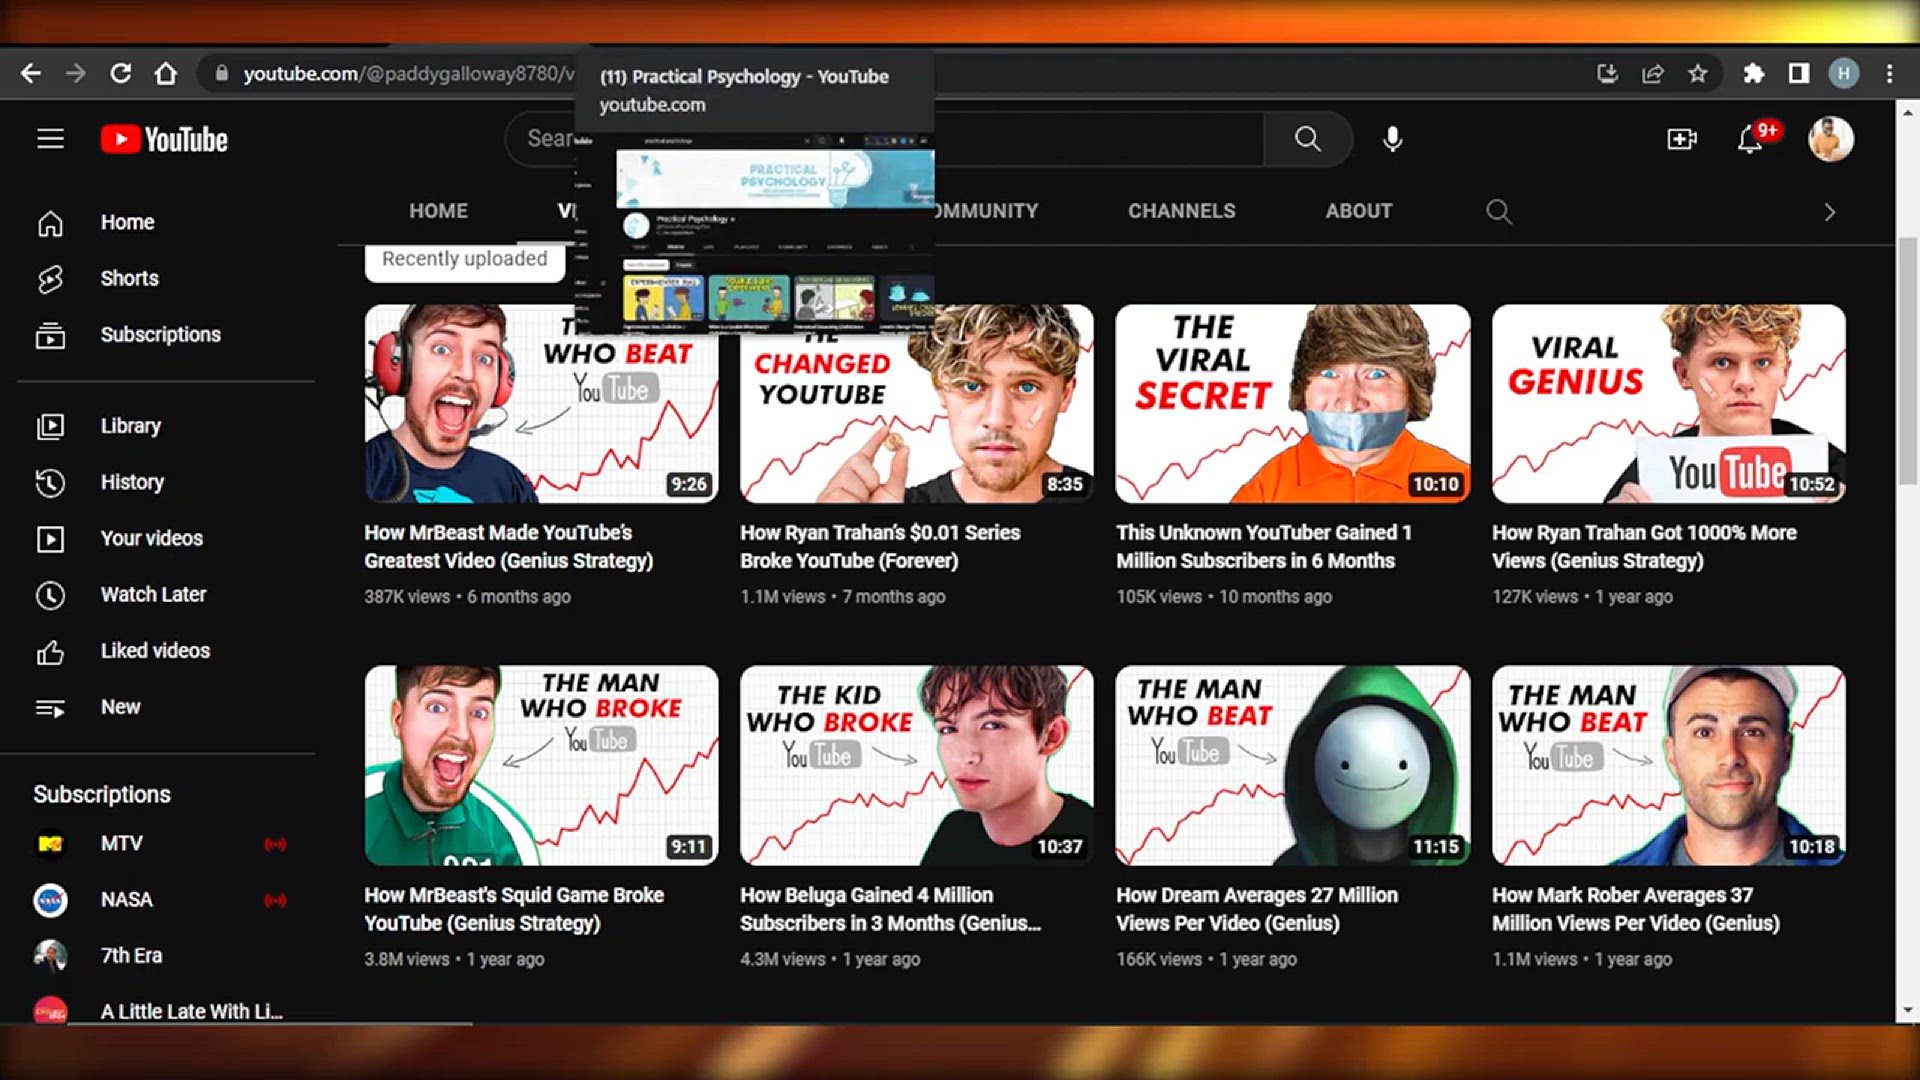This screenshot has height=1080, width=1920.
Task: Open title How Beluga Gained 4 Million Subscribers
Action: [890, 909]
